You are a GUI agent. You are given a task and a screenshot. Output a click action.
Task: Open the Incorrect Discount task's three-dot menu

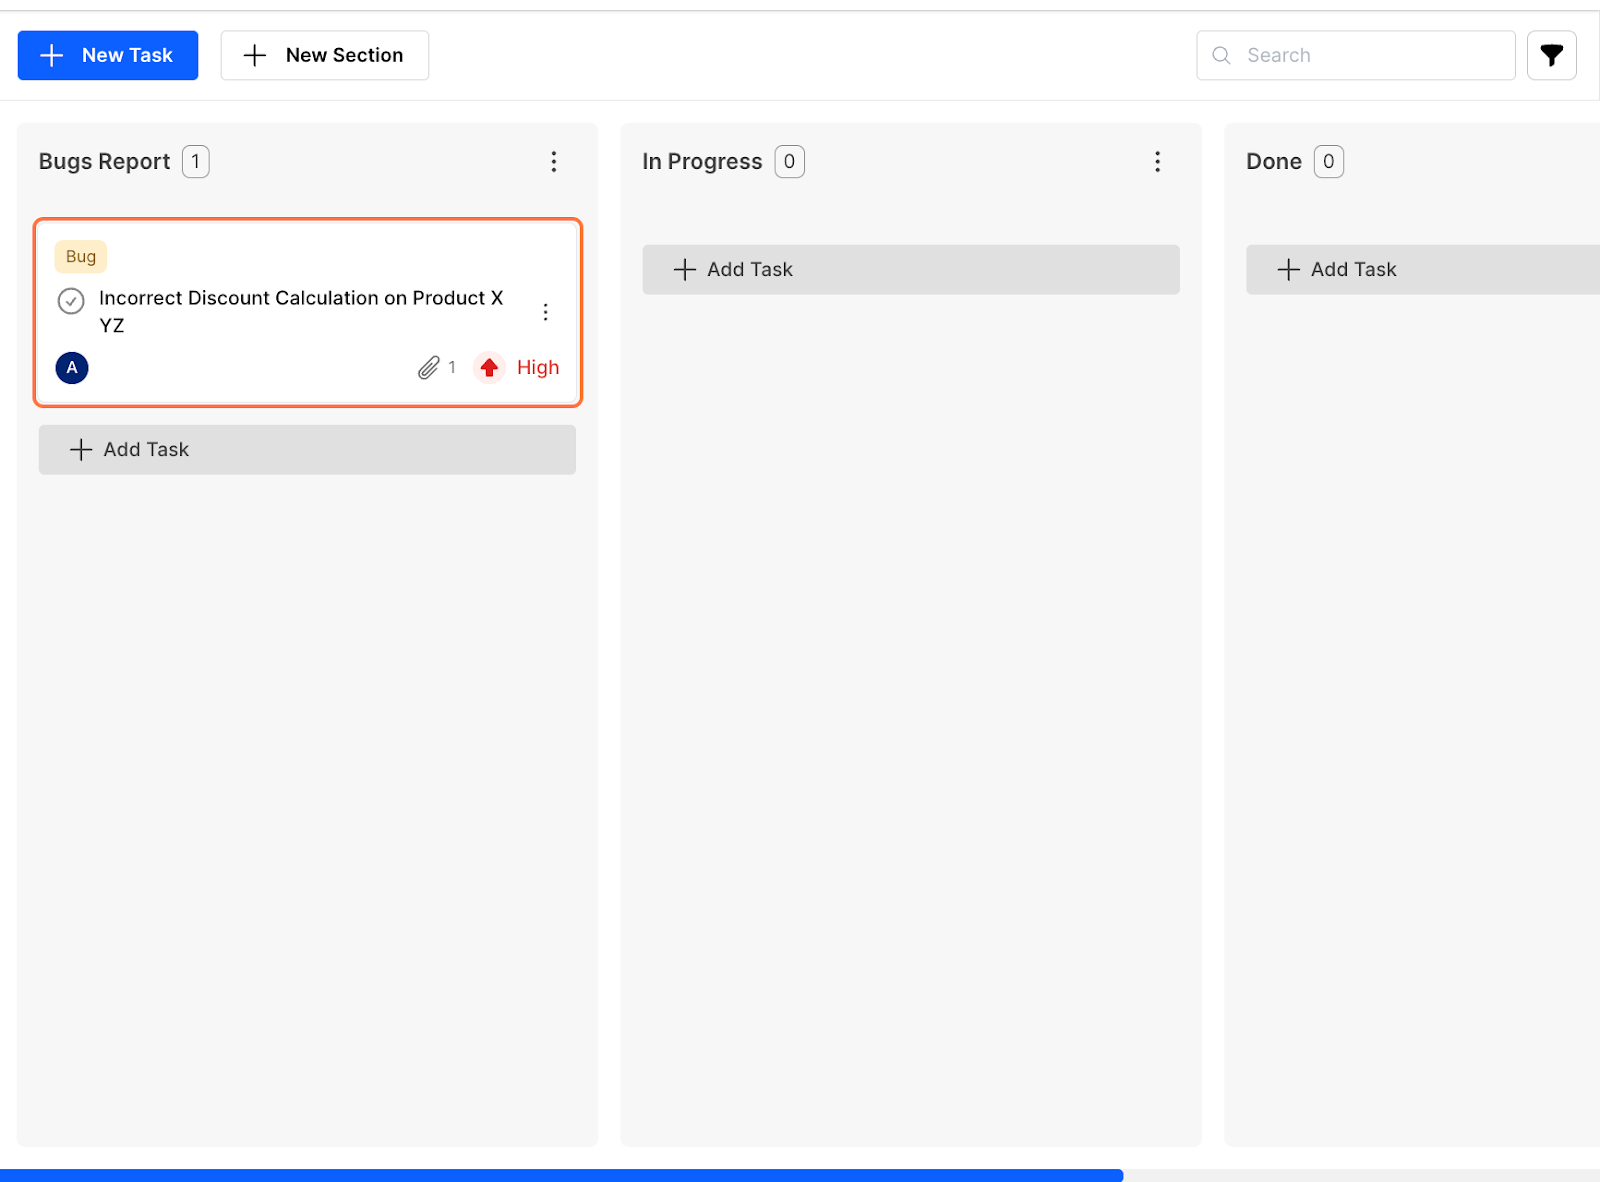pyautogui.click(x=546, y=312)
